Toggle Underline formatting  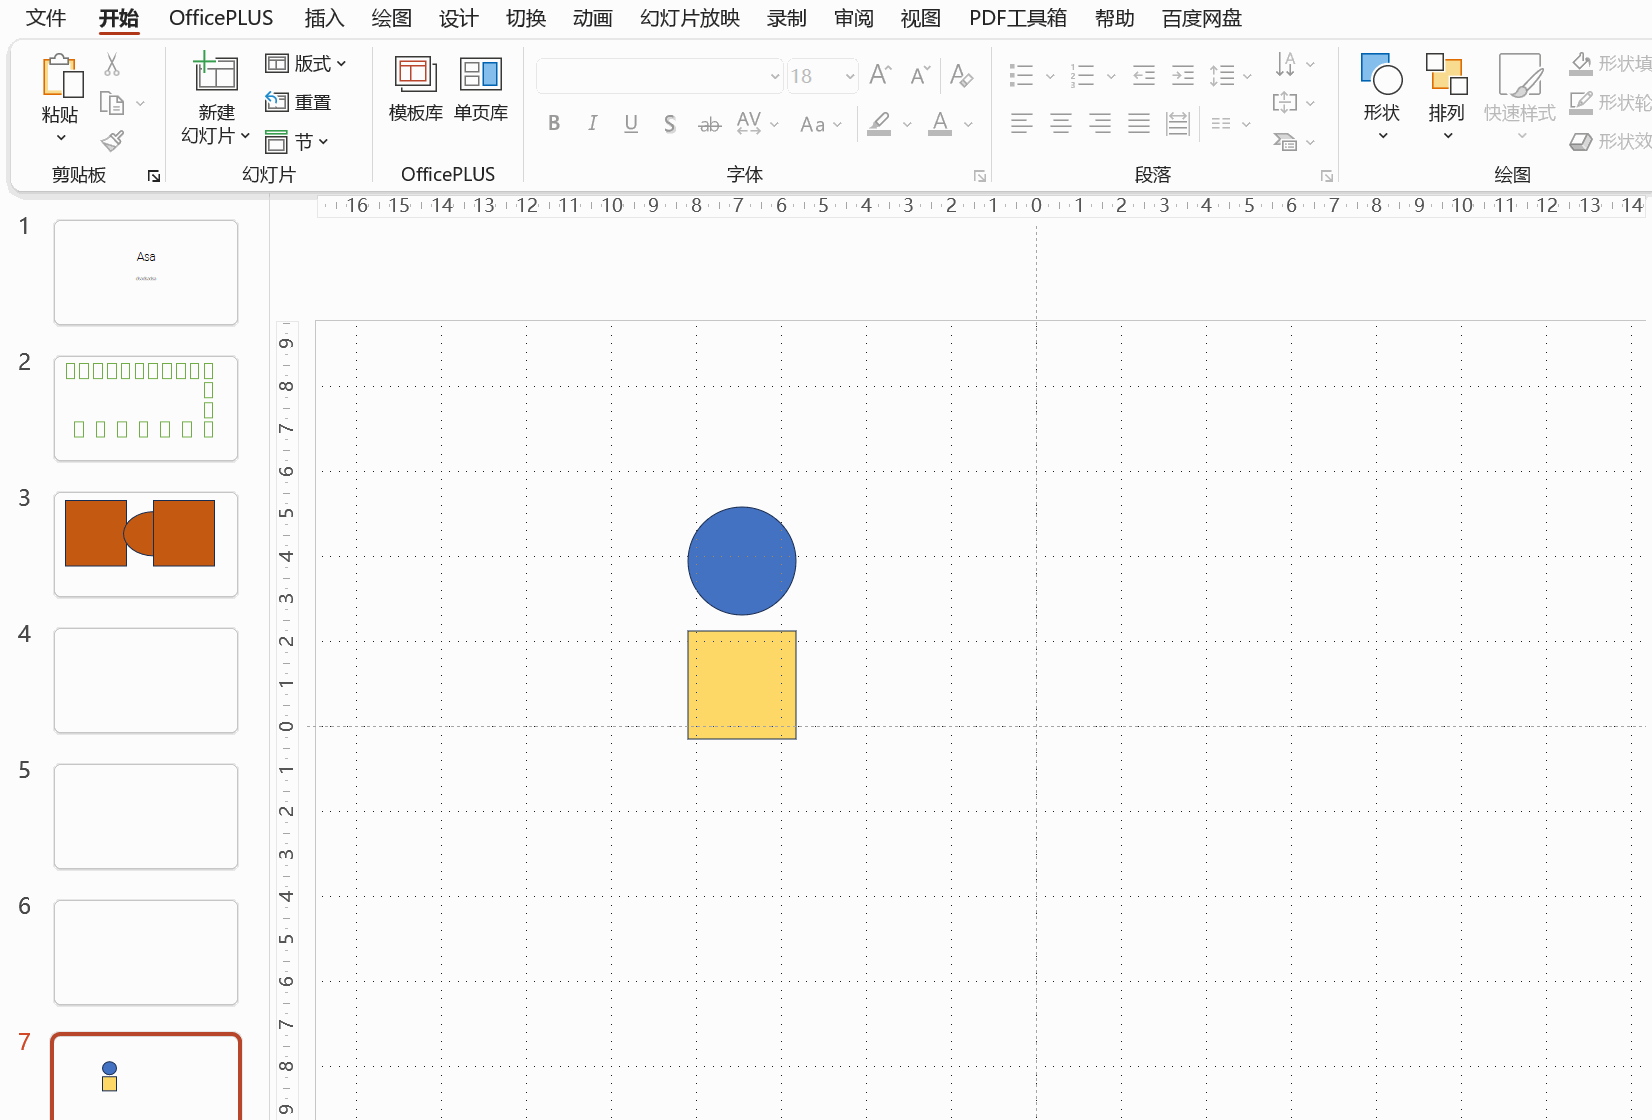[631, 124]
